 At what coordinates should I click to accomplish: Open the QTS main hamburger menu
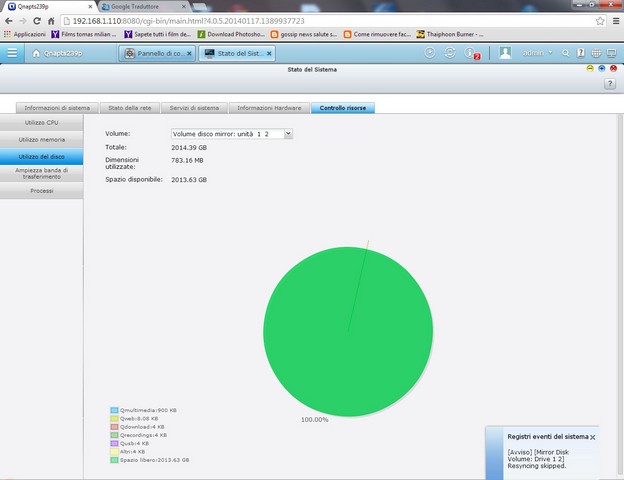tap(12, 53)
